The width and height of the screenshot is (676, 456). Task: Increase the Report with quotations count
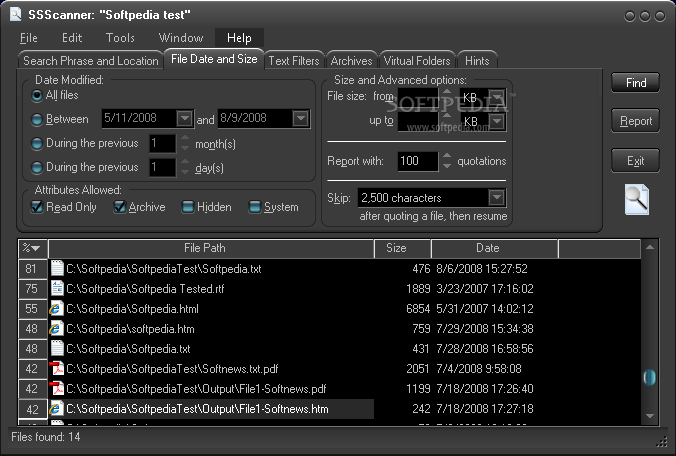447,156
